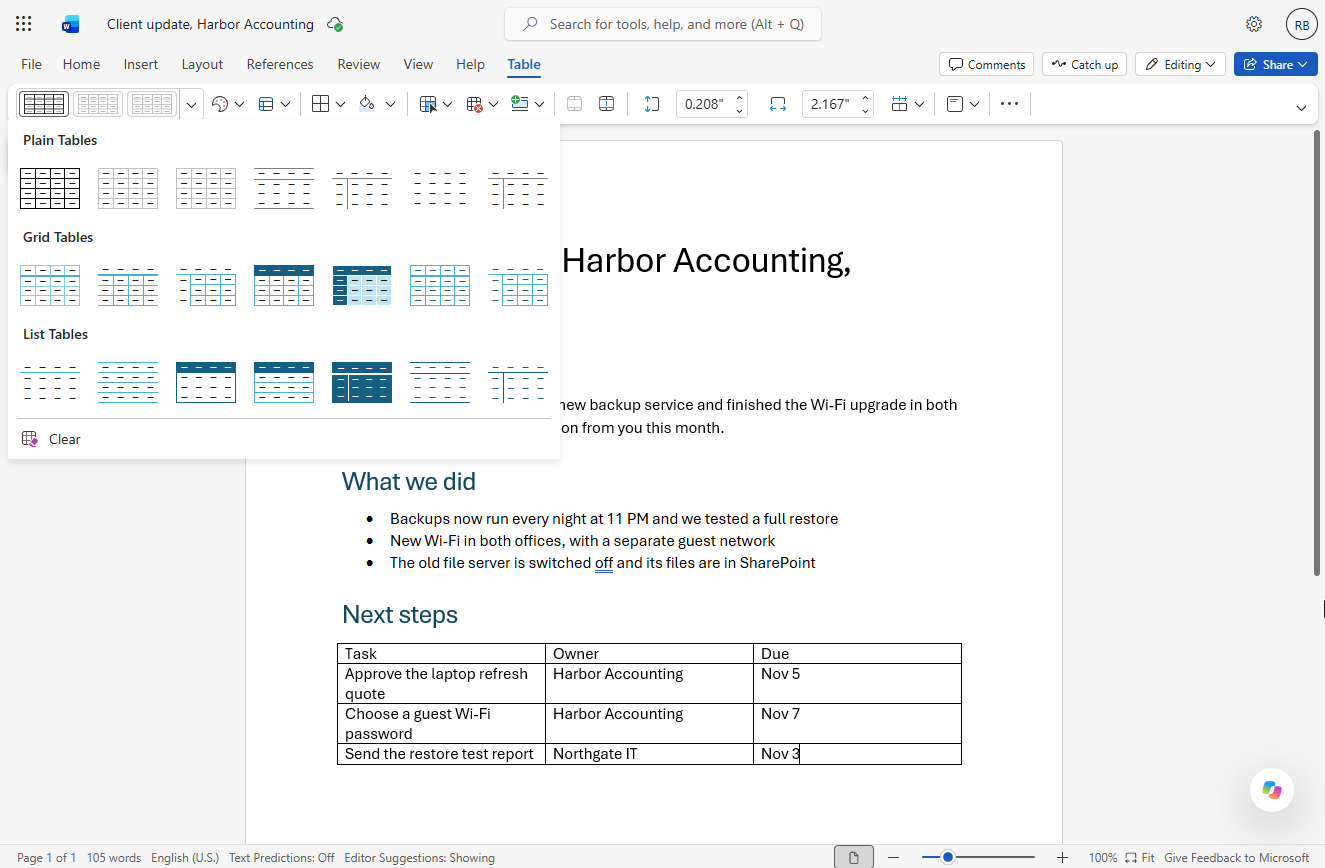This screenshot has height=868, width=1325.
Task: Open the settings gear
Action: click(1254, 24)
